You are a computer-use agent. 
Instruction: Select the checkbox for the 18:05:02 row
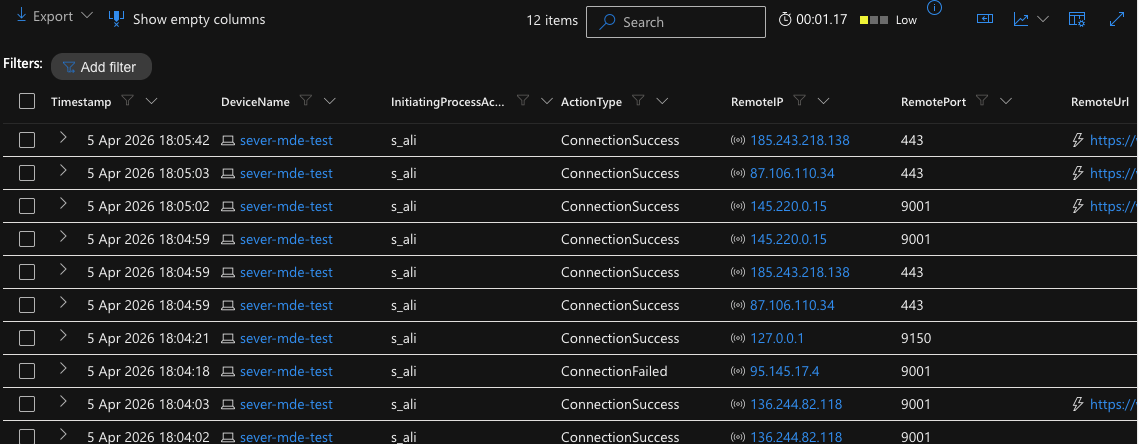(x=27, y=206)
